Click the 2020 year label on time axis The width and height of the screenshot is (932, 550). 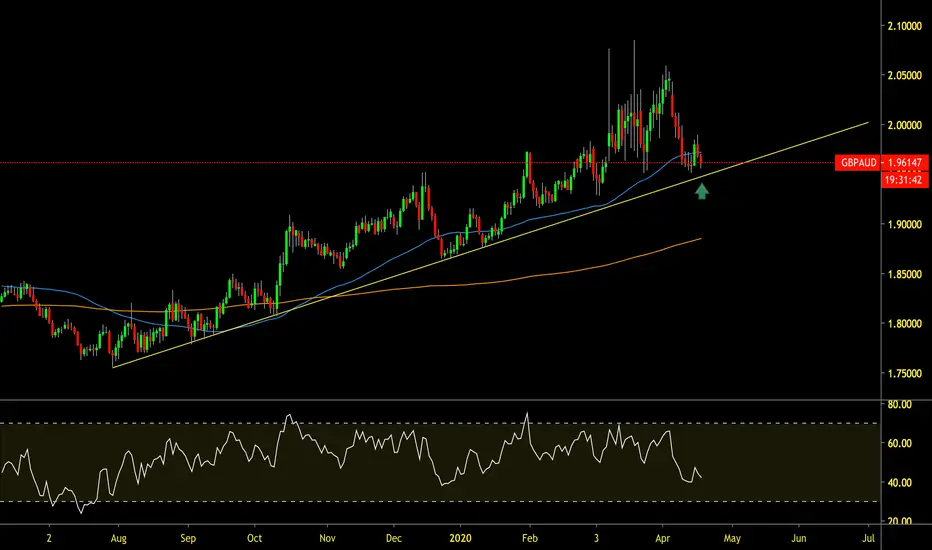tap(460, 538)
